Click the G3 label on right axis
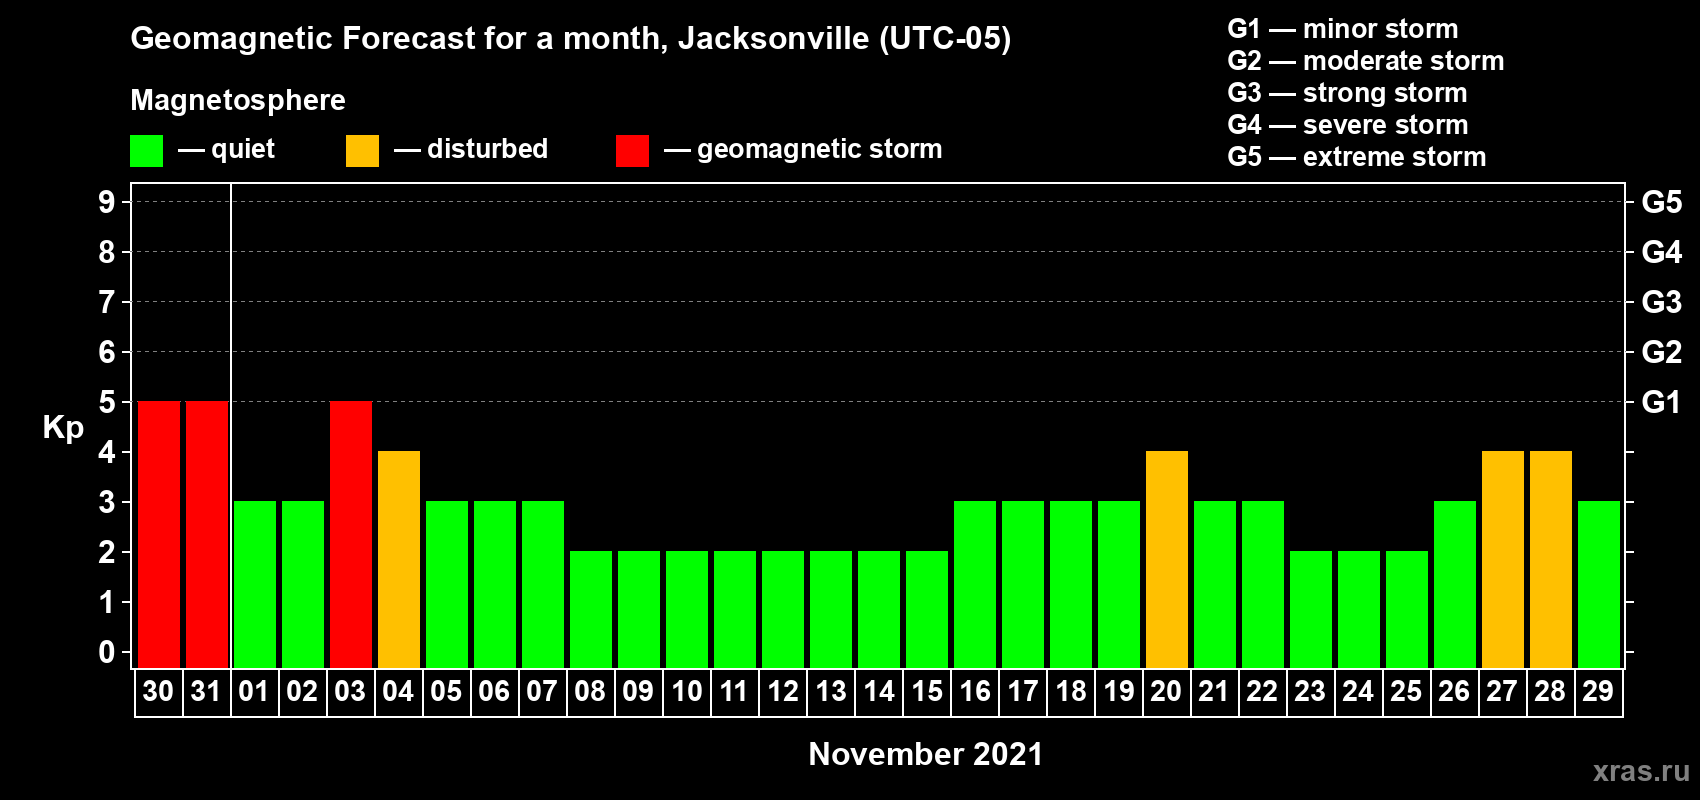The width and height of the screenshot is (1700, 800). (x=1661, y=302)
